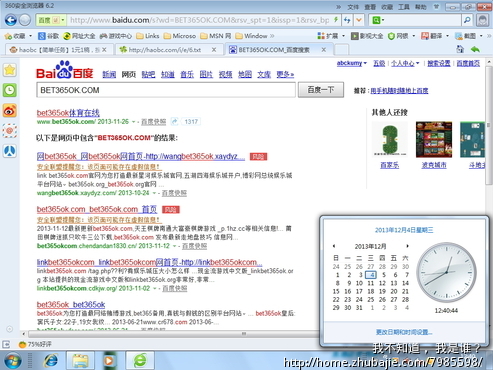This screenshot has height=370, width=493.
Task: Open 百度快照 for the first result
Action: click(153, 122)
